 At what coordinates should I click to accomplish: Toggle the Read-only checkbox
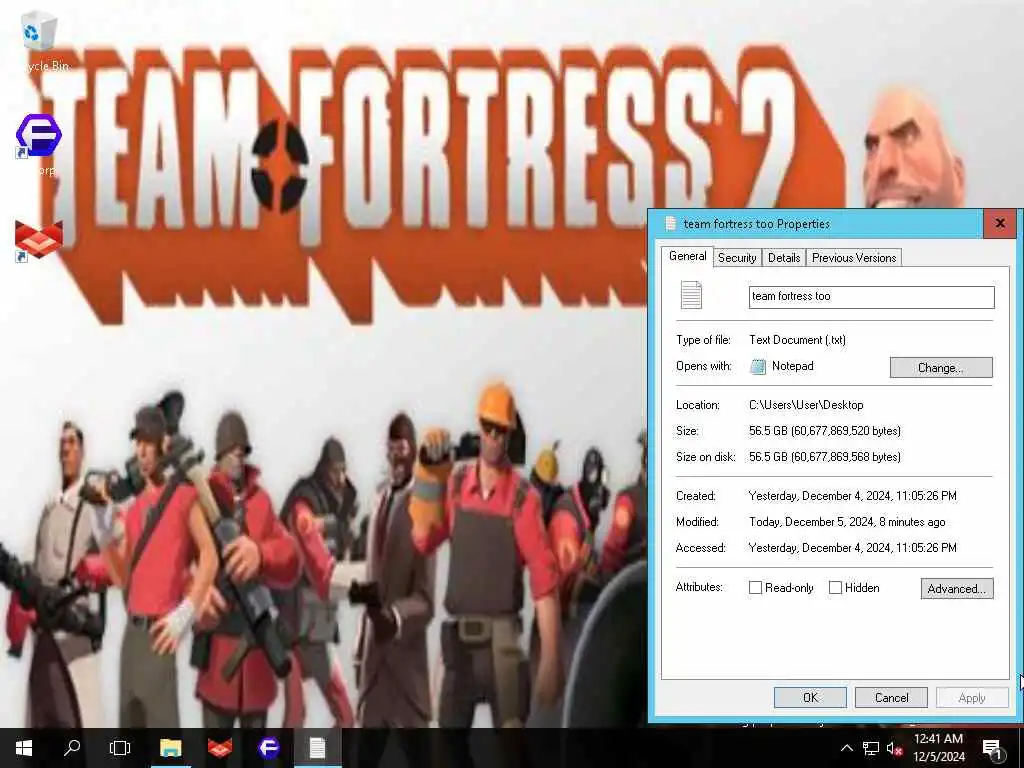click(755, 588)
